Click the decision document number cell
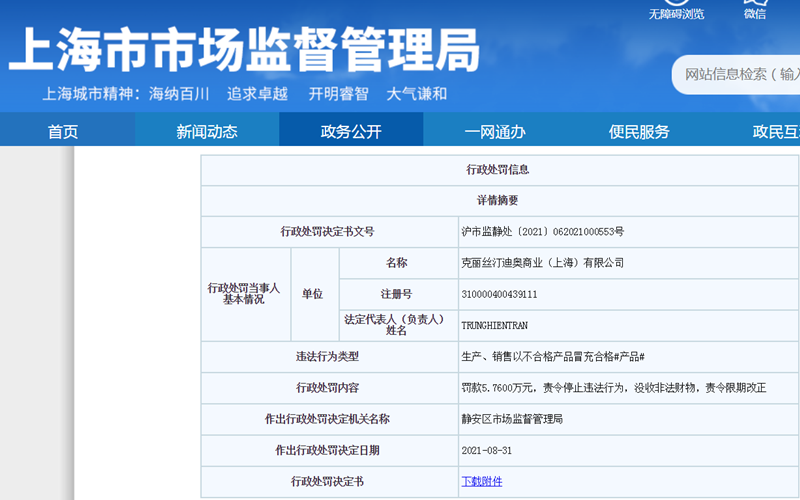Image resolution: width=800 pixels, height=500 pixels. 628,232
